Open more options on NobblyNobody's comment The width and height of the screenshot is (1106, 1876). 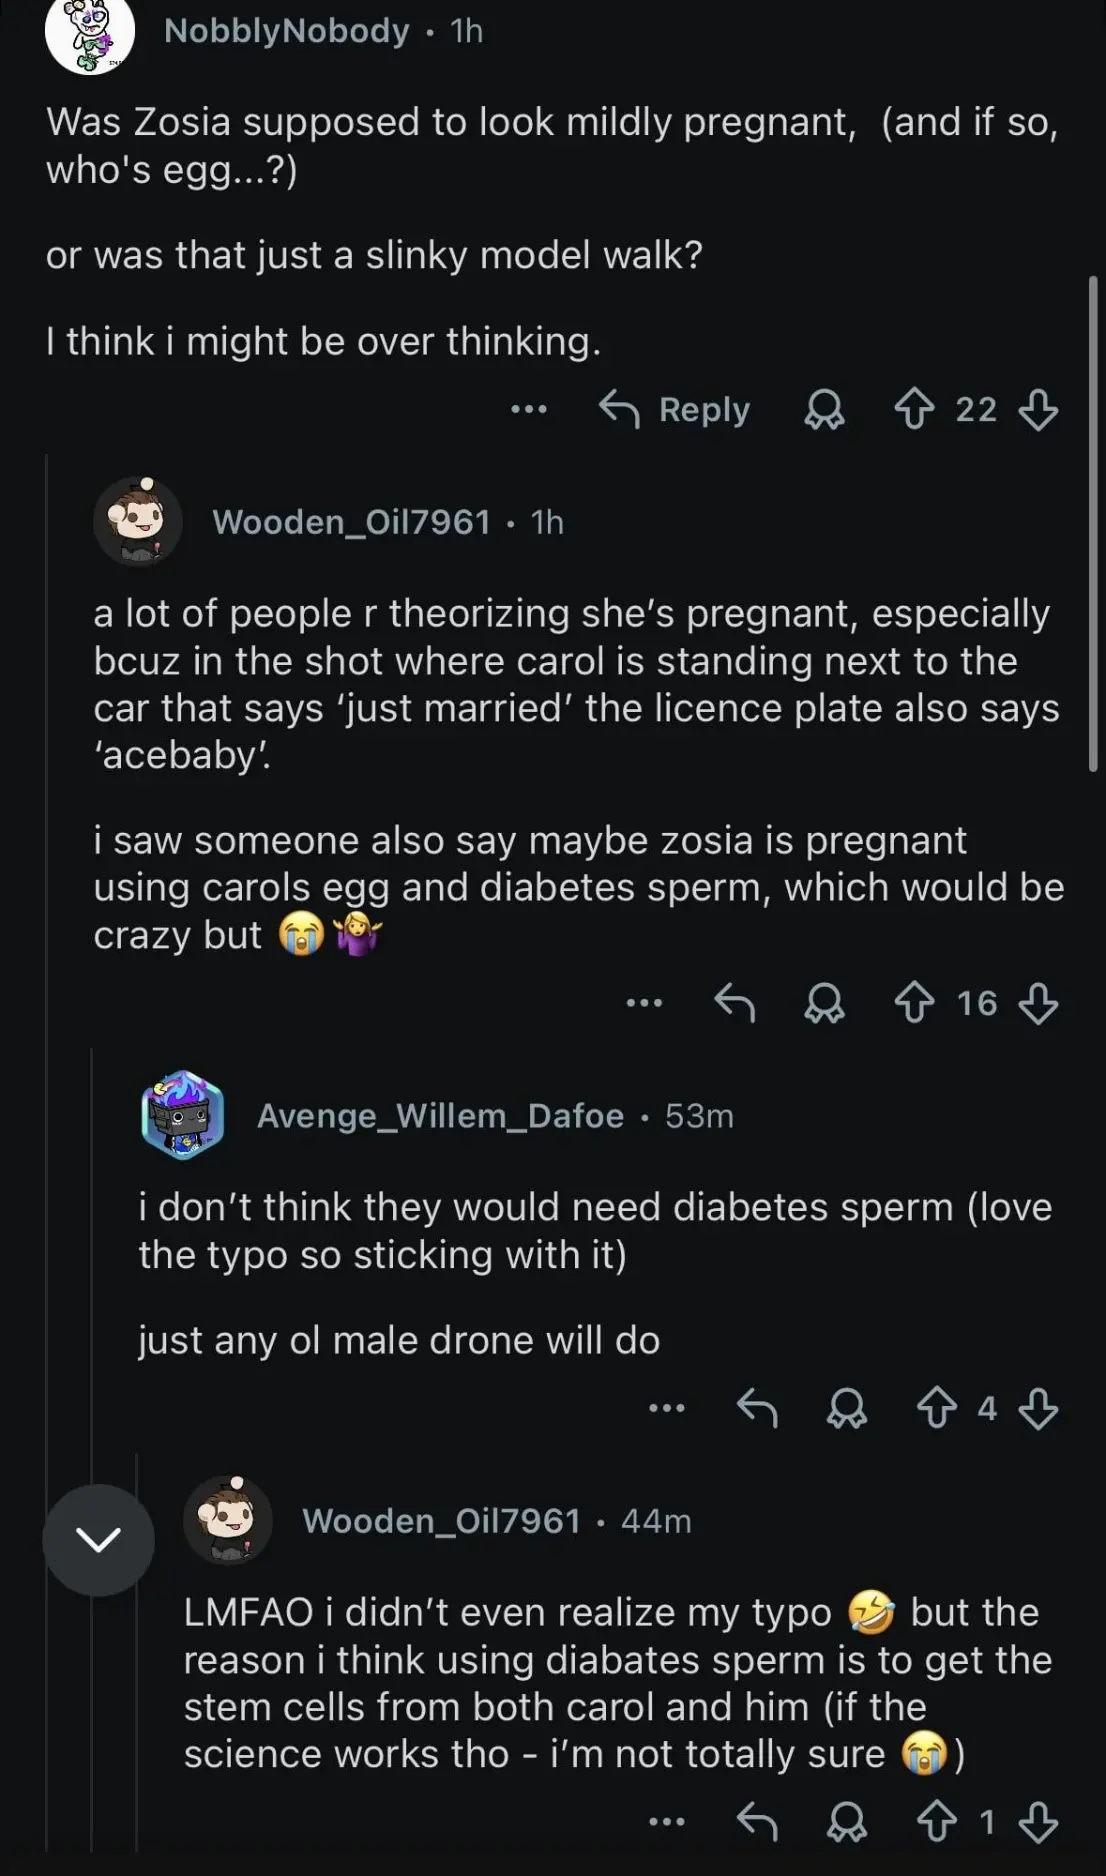click(x=529, y=409)
